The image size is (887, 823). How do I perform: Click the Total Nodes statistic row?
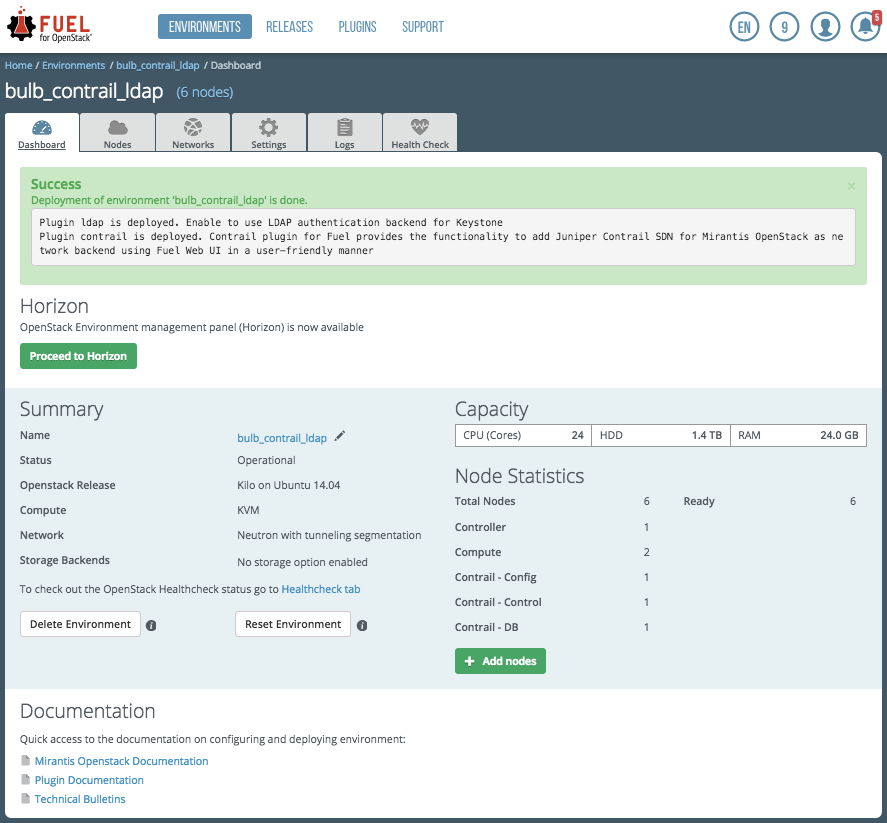tap(552, 501)
